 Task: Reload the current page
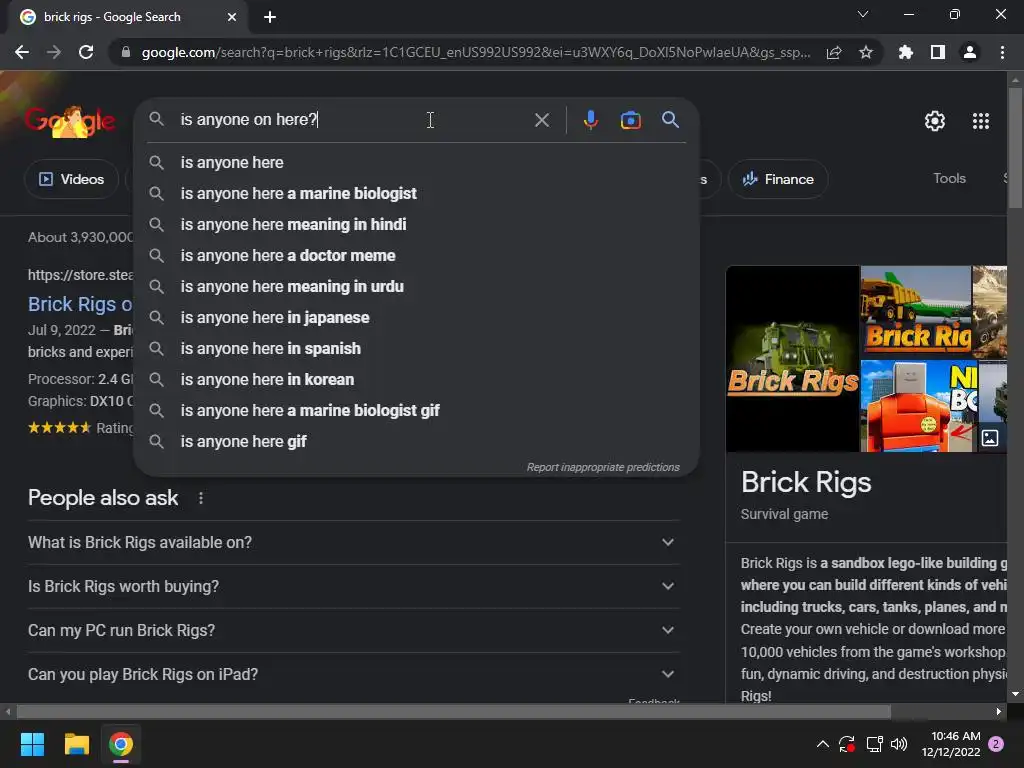point(86,52)
